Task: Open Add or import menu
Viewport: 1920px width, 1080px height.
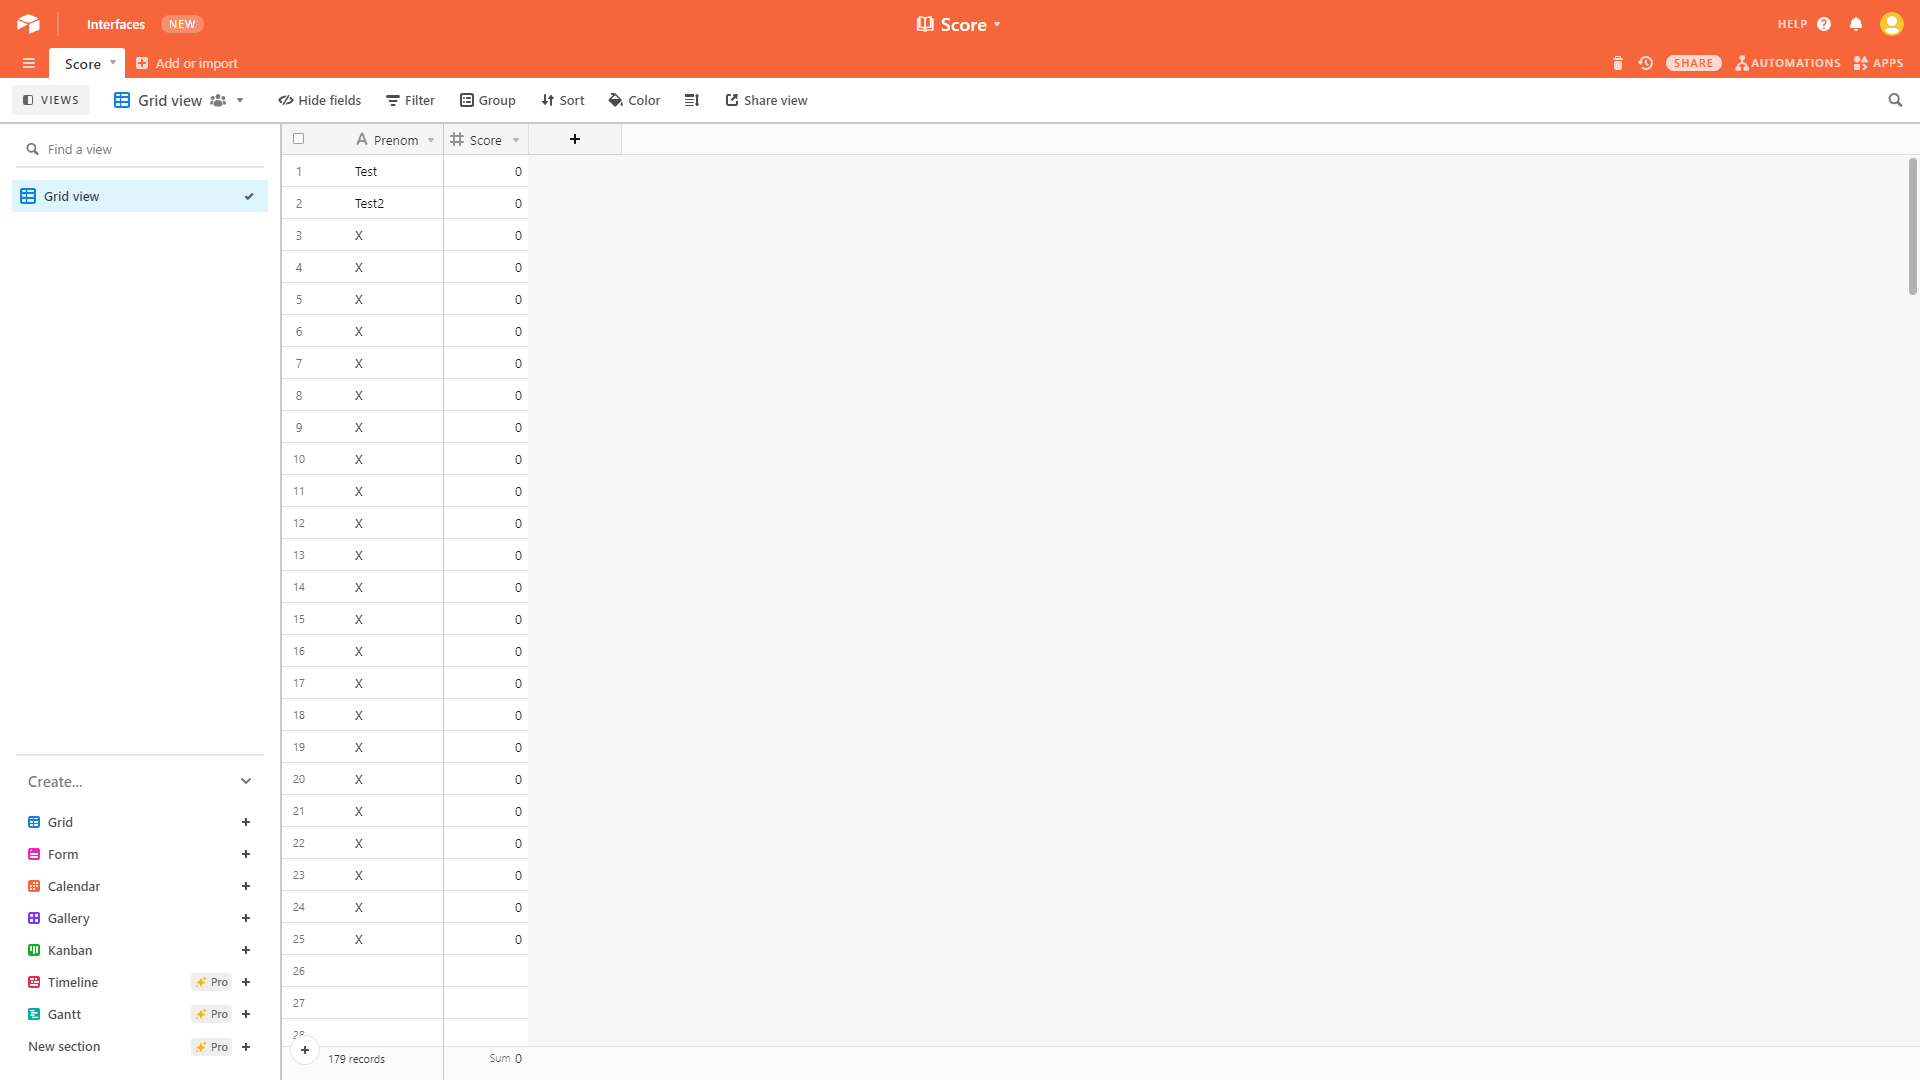Action: click(x=186, y=62)
